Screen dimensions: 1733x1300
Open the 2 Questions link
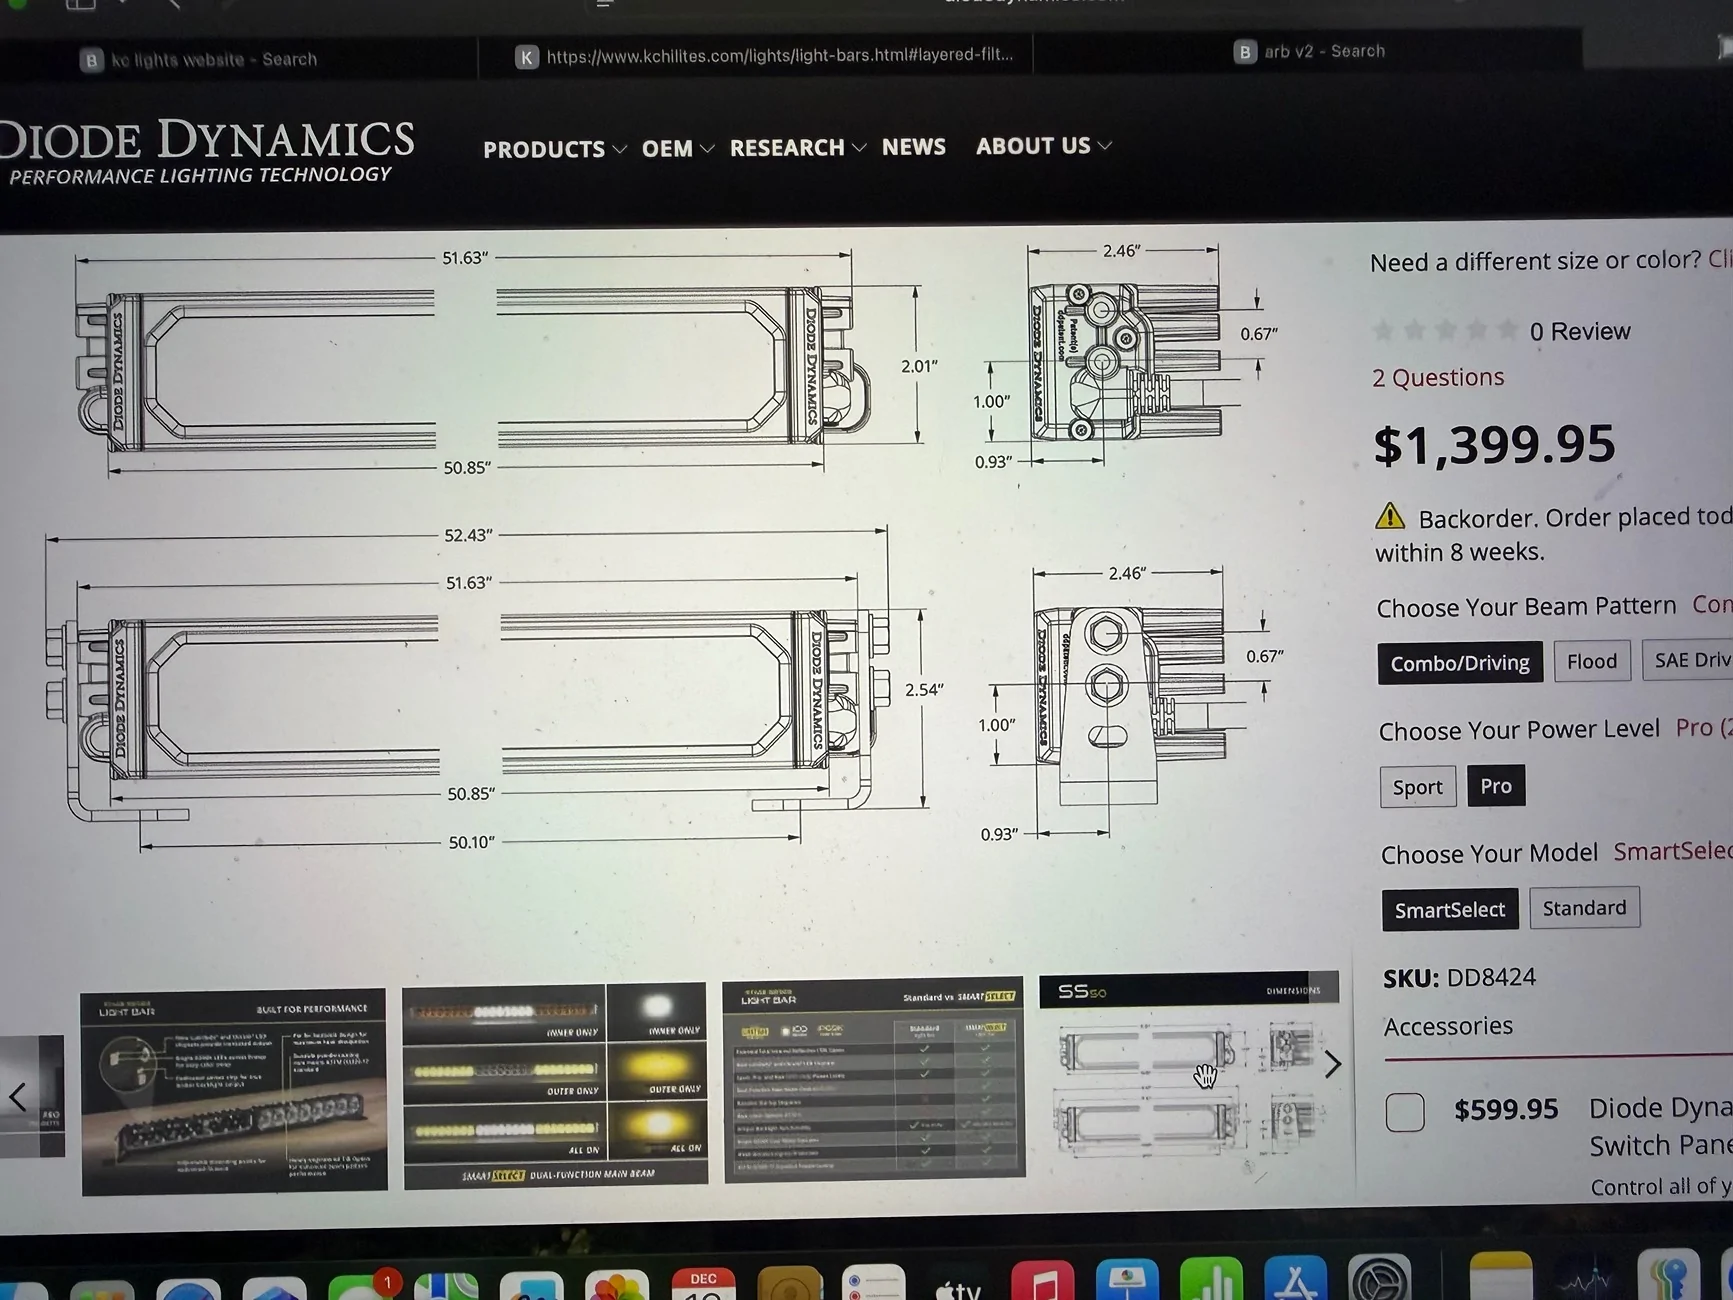tap(1437, 378)
